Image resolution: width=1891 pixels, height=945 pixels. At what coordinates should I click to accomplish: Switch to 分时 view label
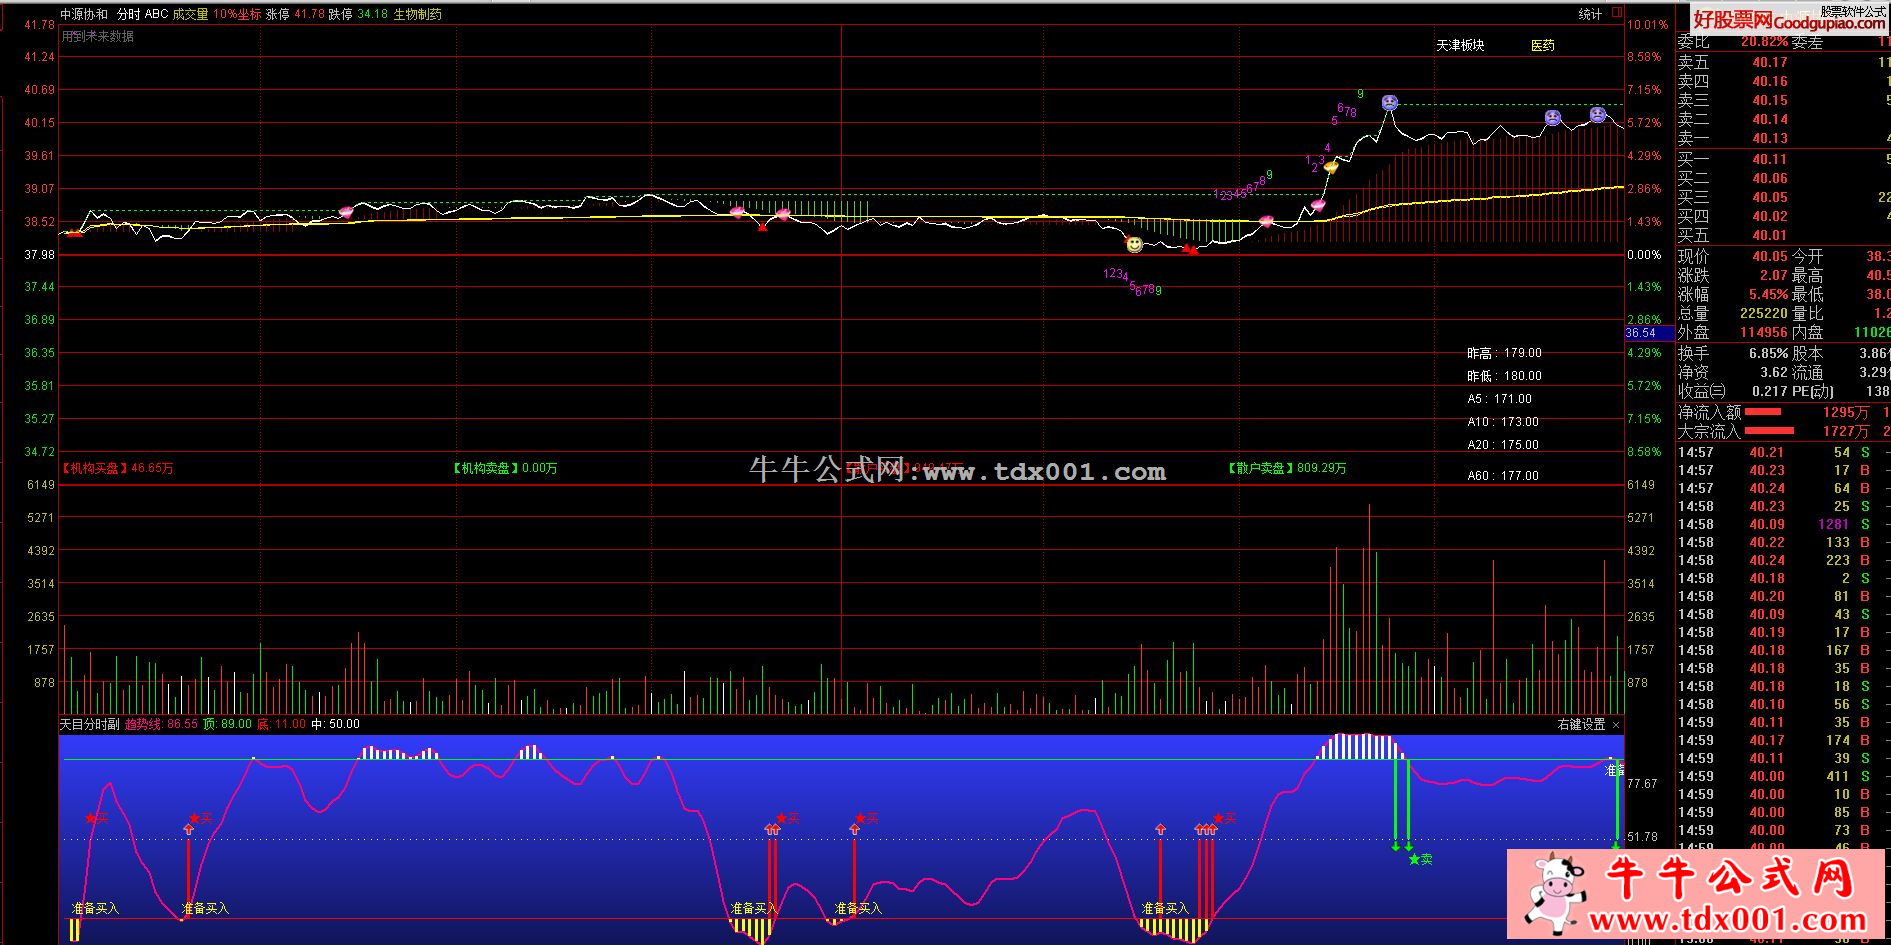(129, 14)
